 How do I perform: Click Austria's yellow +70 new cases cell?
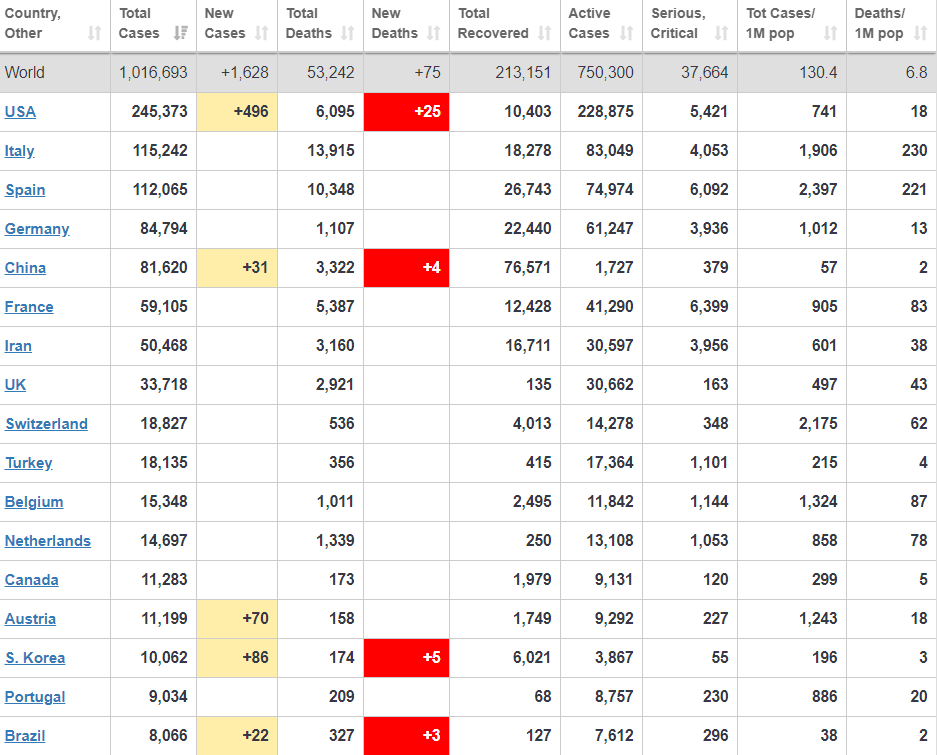tap(237, 619)
